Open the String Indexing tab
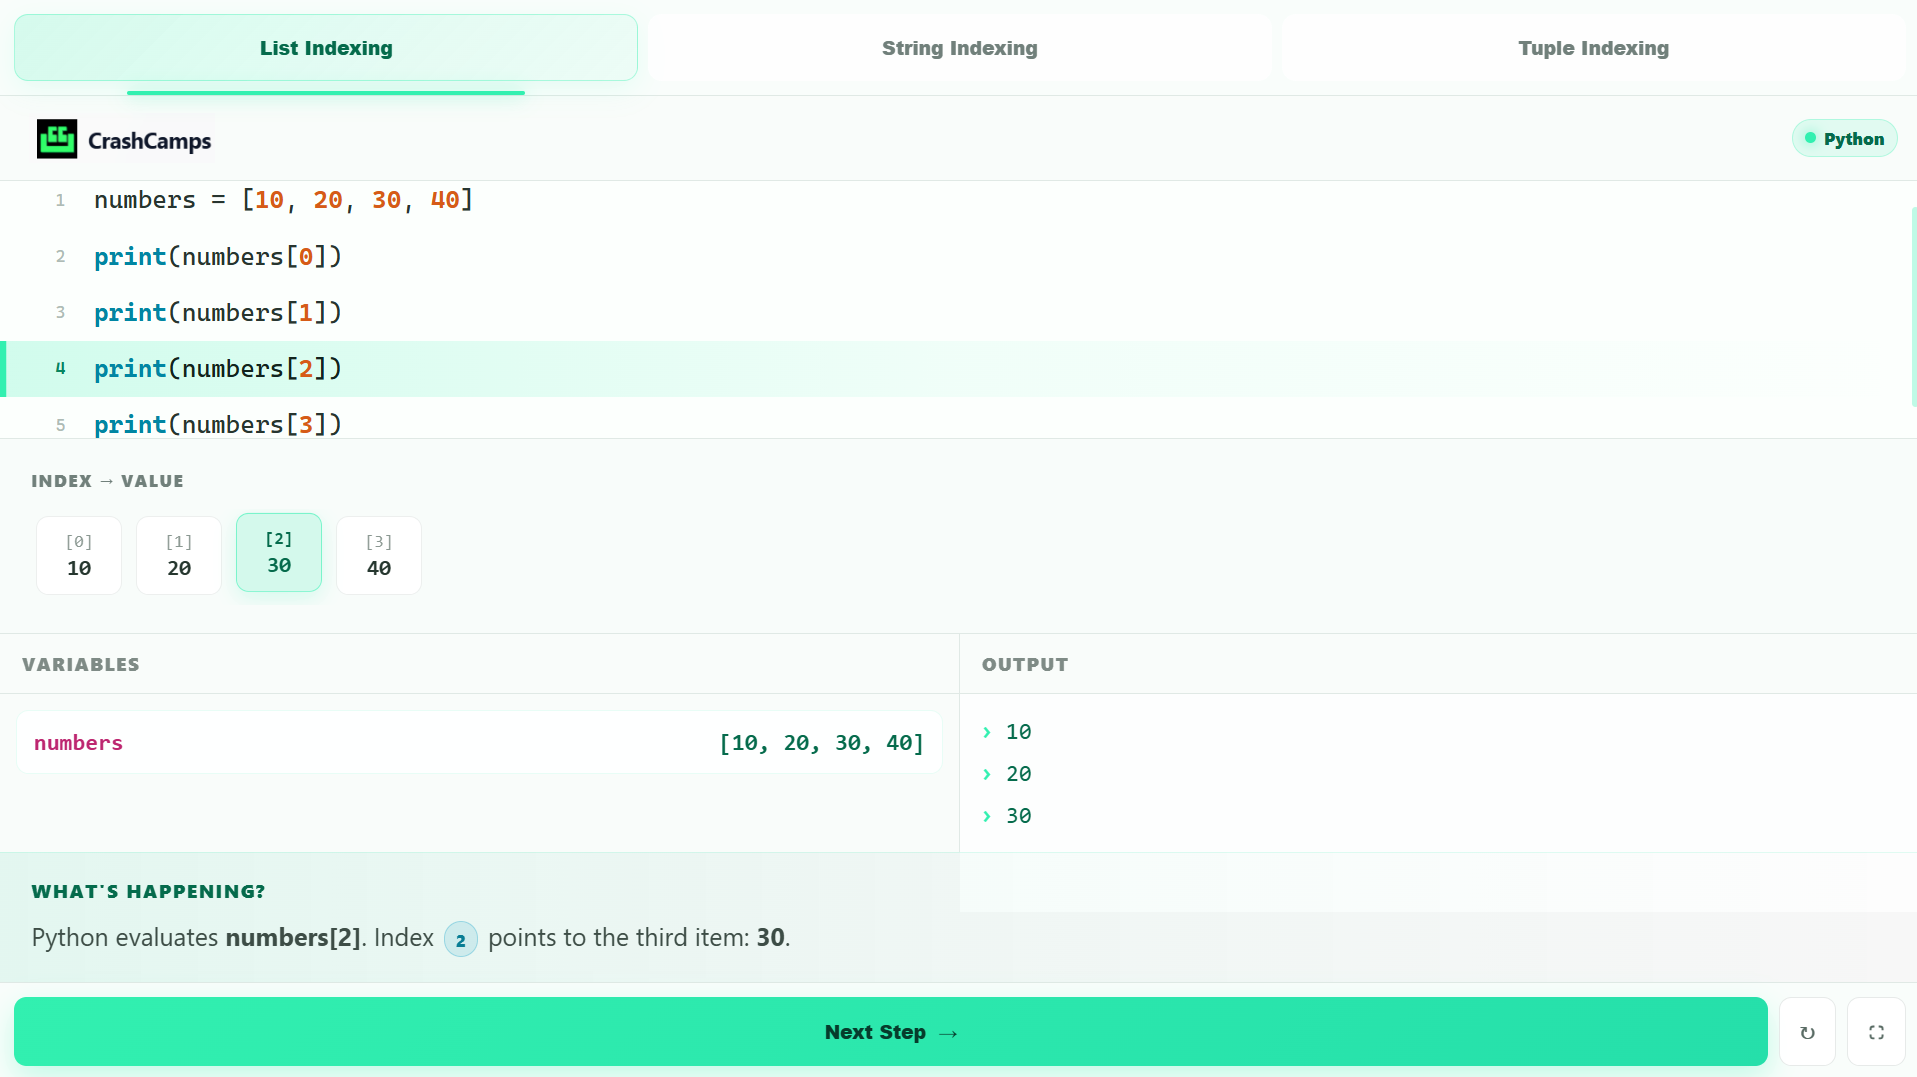Image resolution: width=1917 pixels, height=1077 pixels. tap(959, 48)
